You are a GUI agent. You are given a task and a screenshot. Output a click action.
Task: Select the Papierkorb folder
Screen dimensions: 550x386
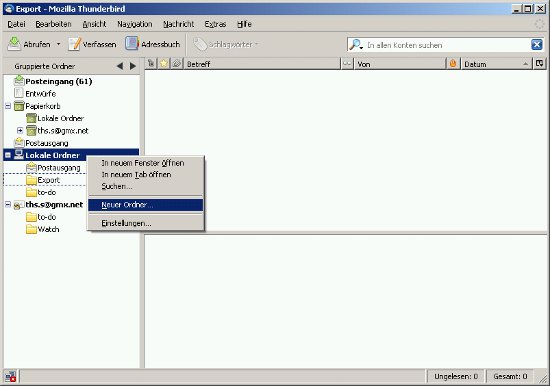point(42,106)
